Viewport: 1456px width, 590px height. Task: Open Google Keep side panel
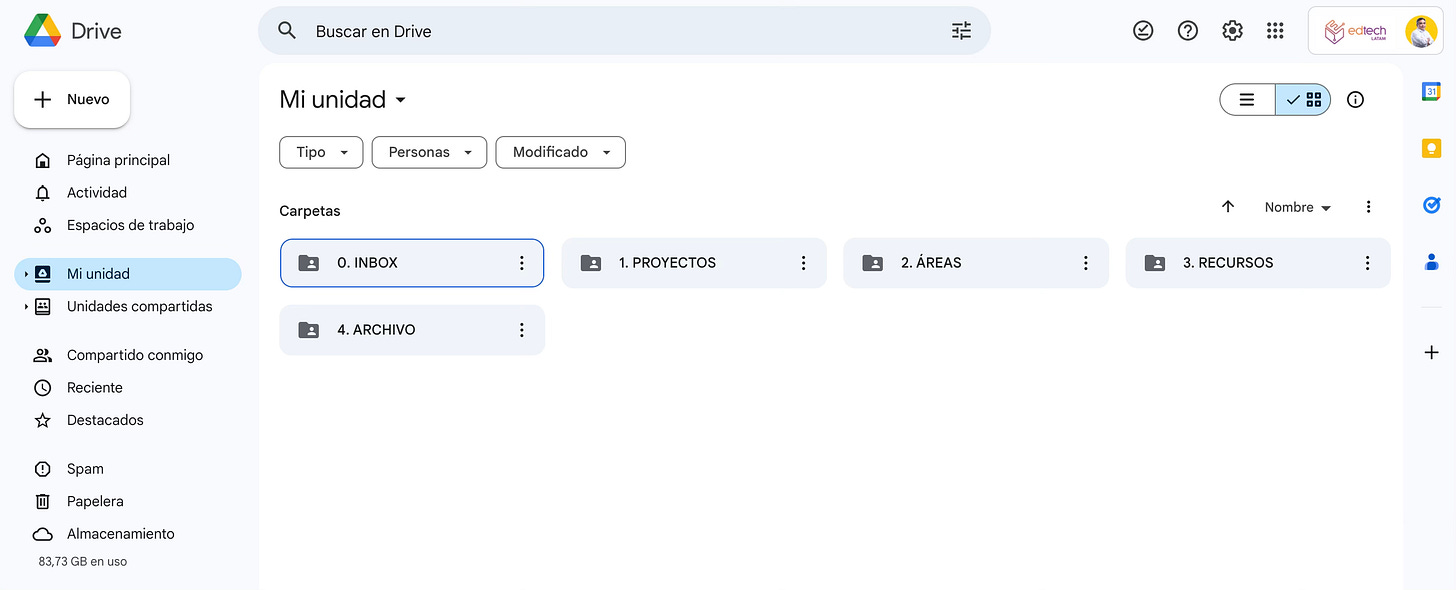[1431, 148]
